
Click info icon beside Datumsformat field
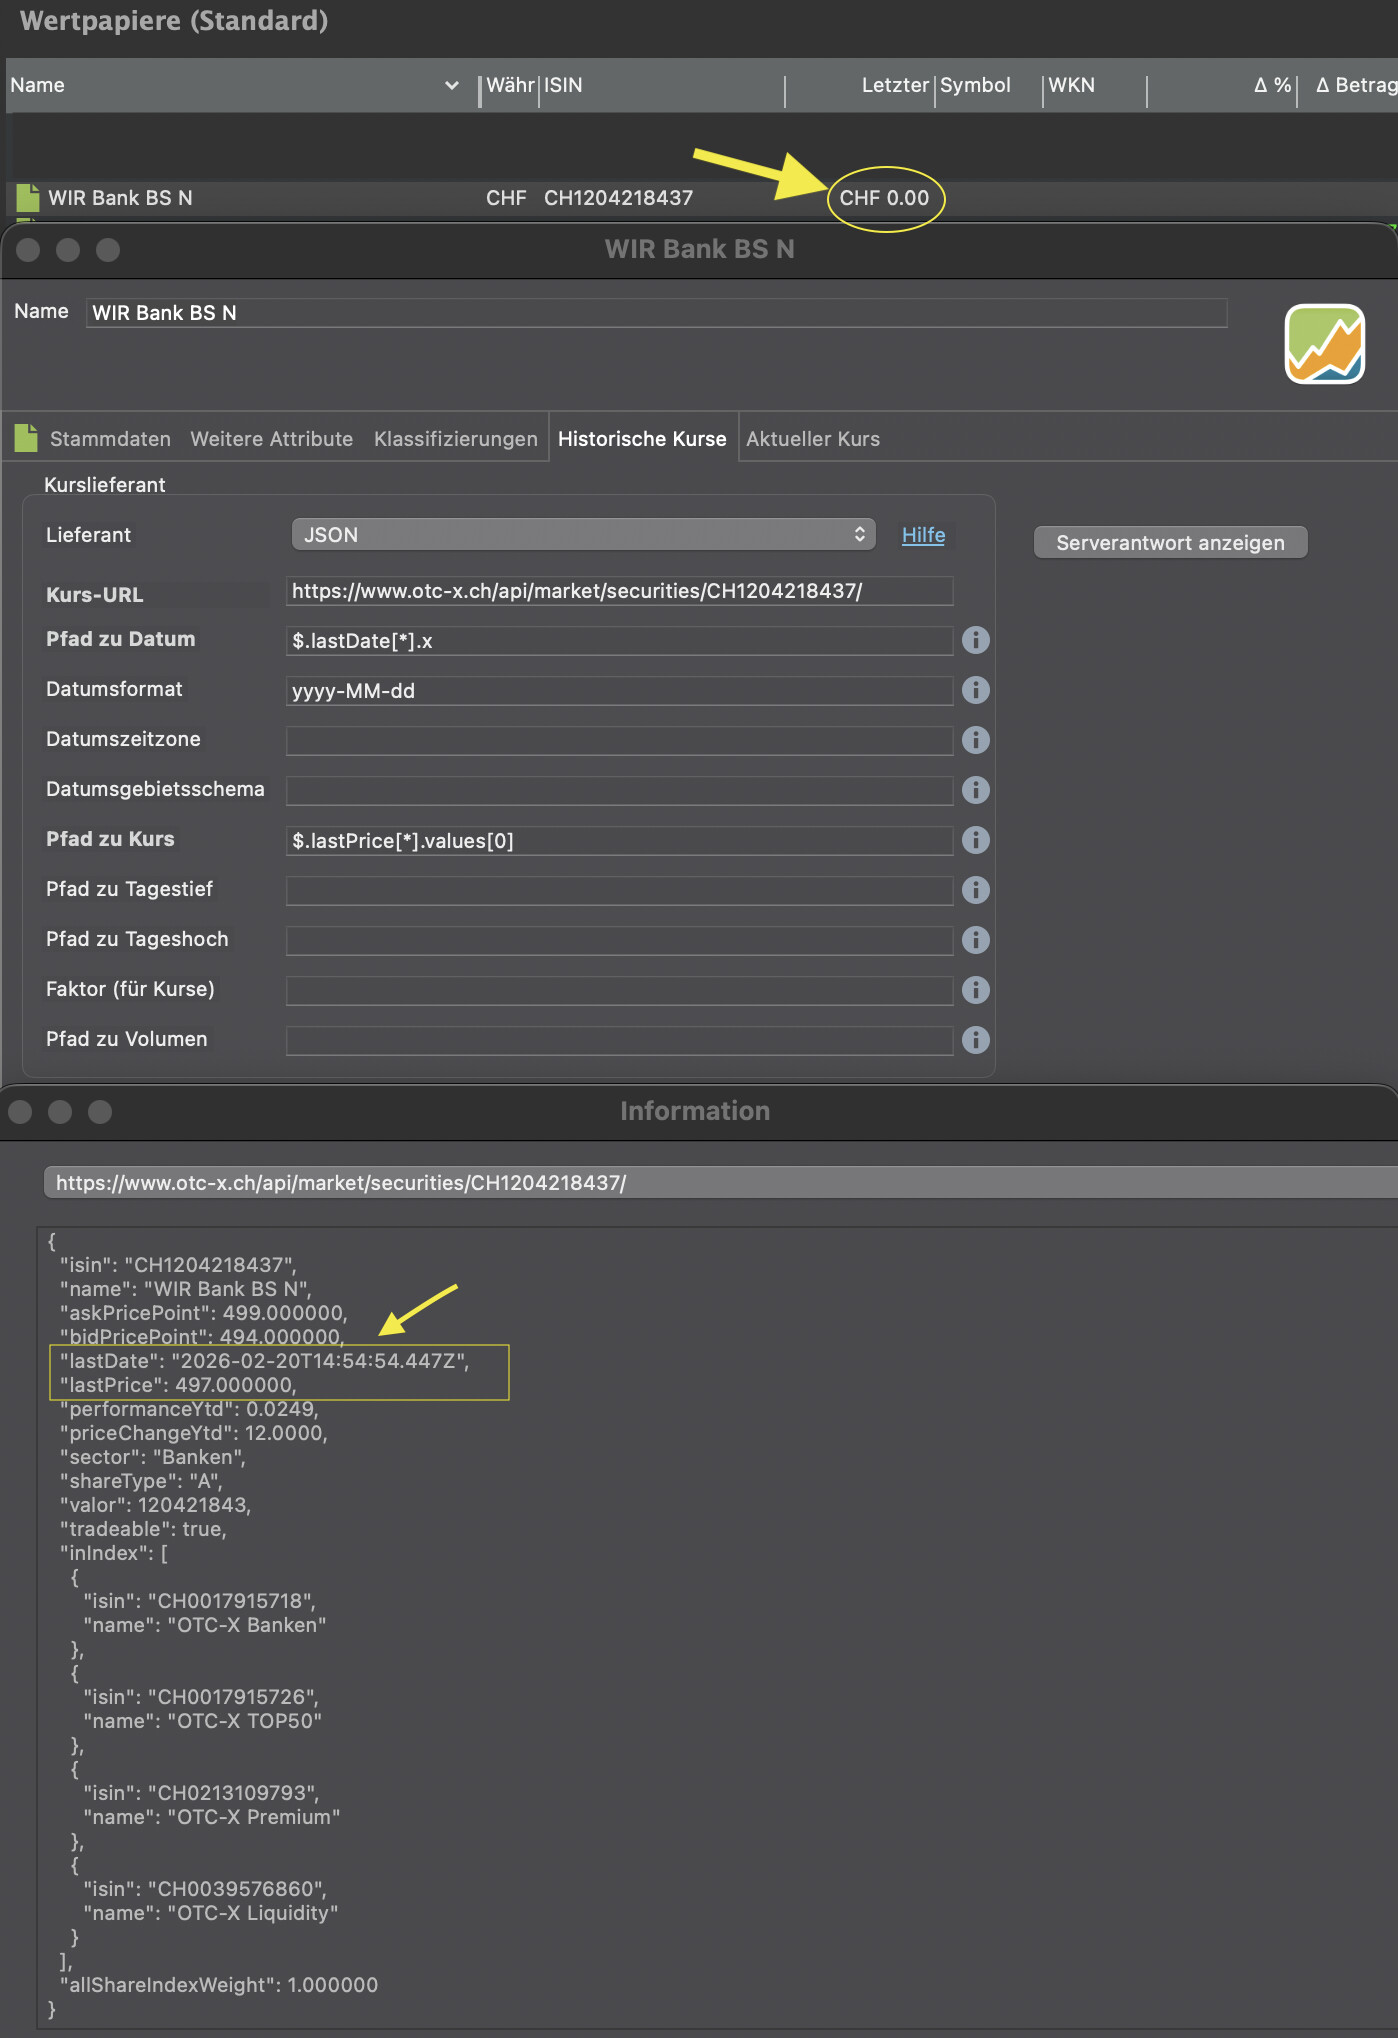pyautogui.click(x=975, y=690)
